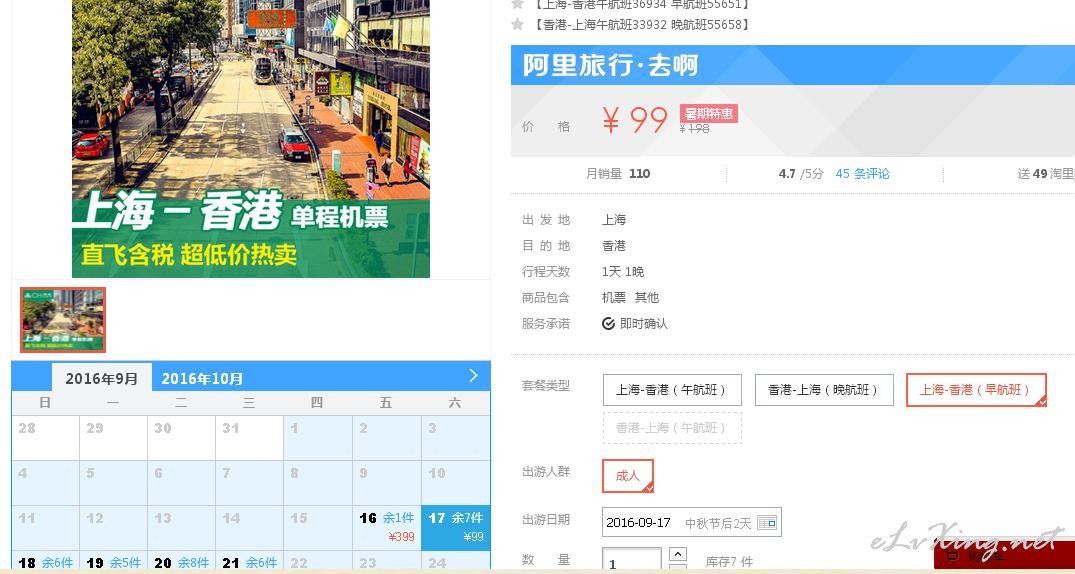This screenshot has height=574, width=1075.
Task: Pick September 19 with 余5件
Action: (113, 562)
